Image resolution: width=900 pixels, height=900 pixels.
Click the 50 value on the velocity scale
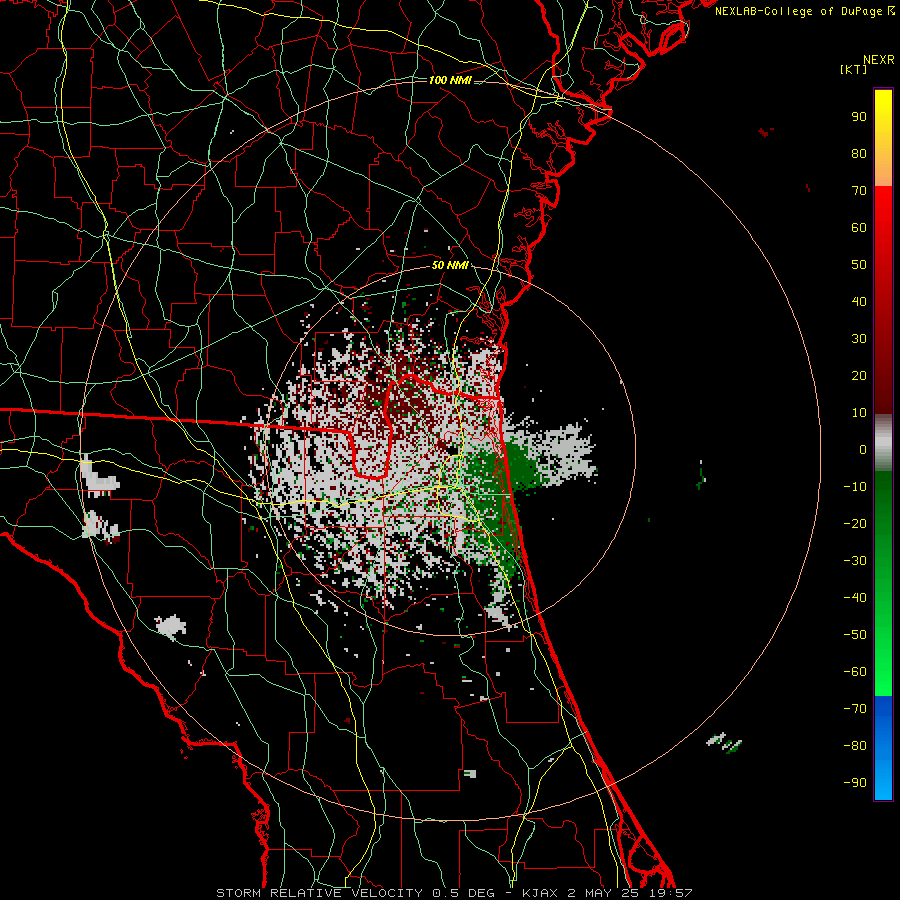tap(859, 265)
